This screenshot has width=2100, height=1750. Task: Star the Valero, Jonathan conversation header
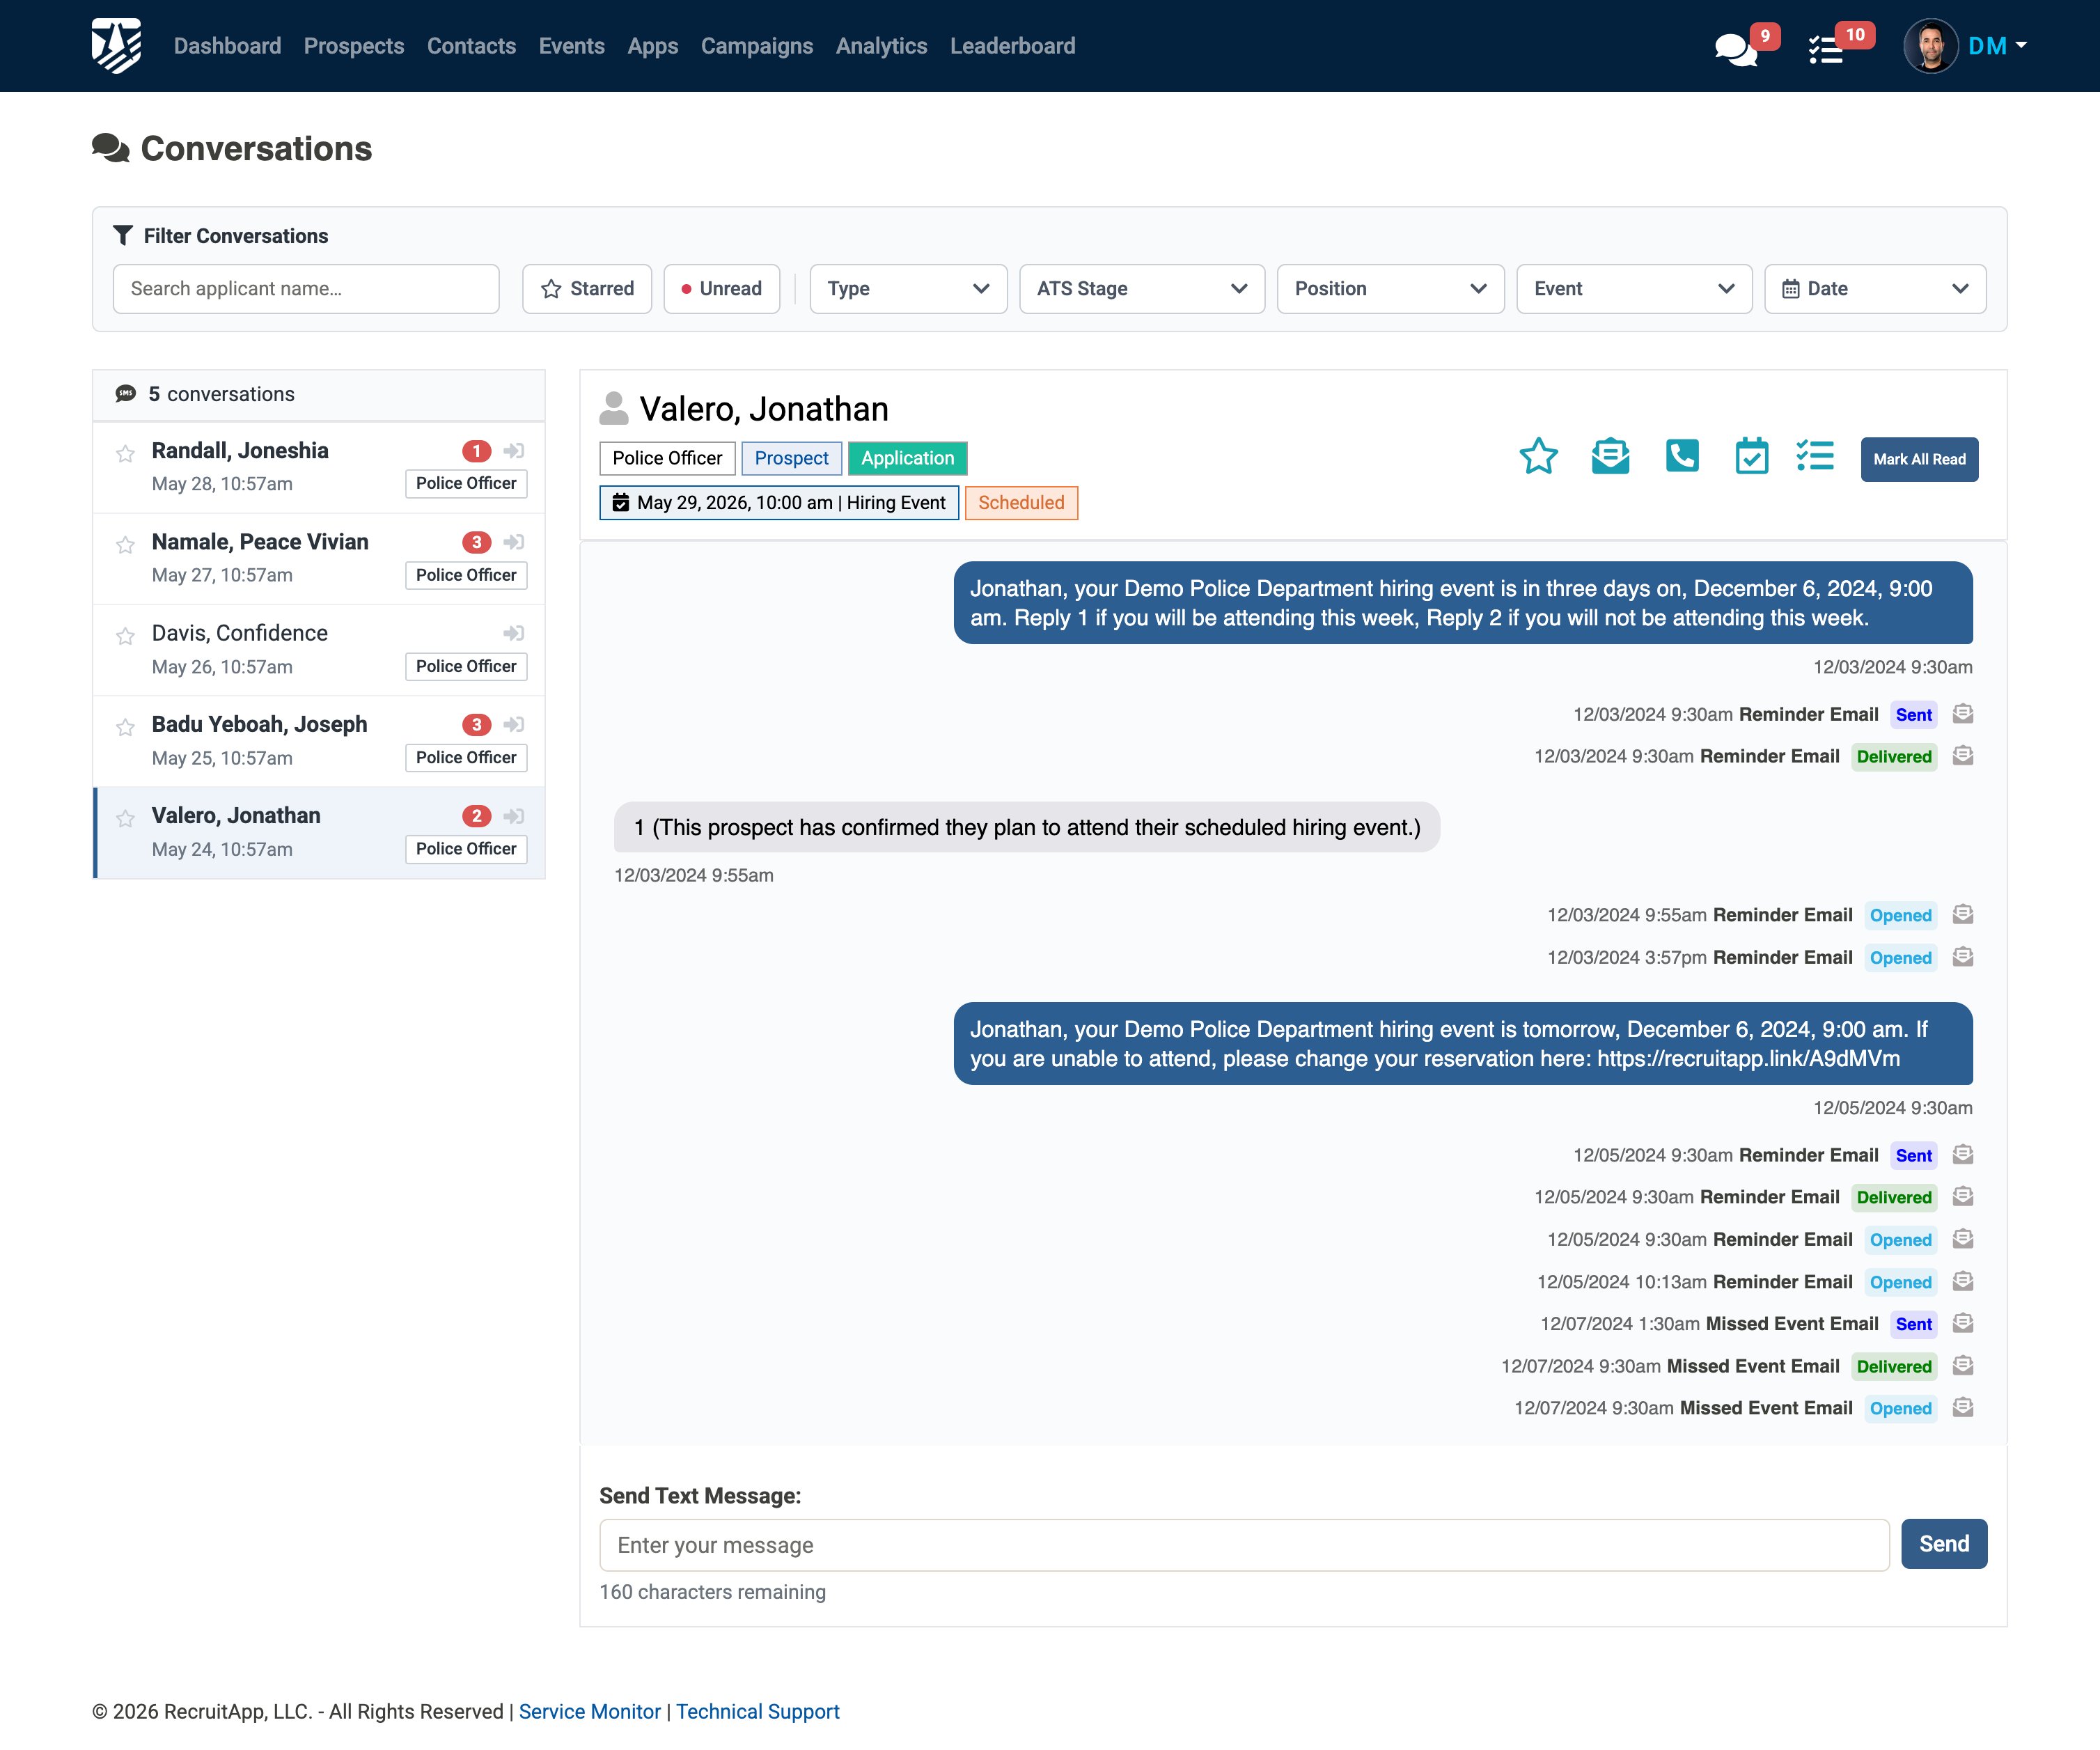(x=1538, y=457)
